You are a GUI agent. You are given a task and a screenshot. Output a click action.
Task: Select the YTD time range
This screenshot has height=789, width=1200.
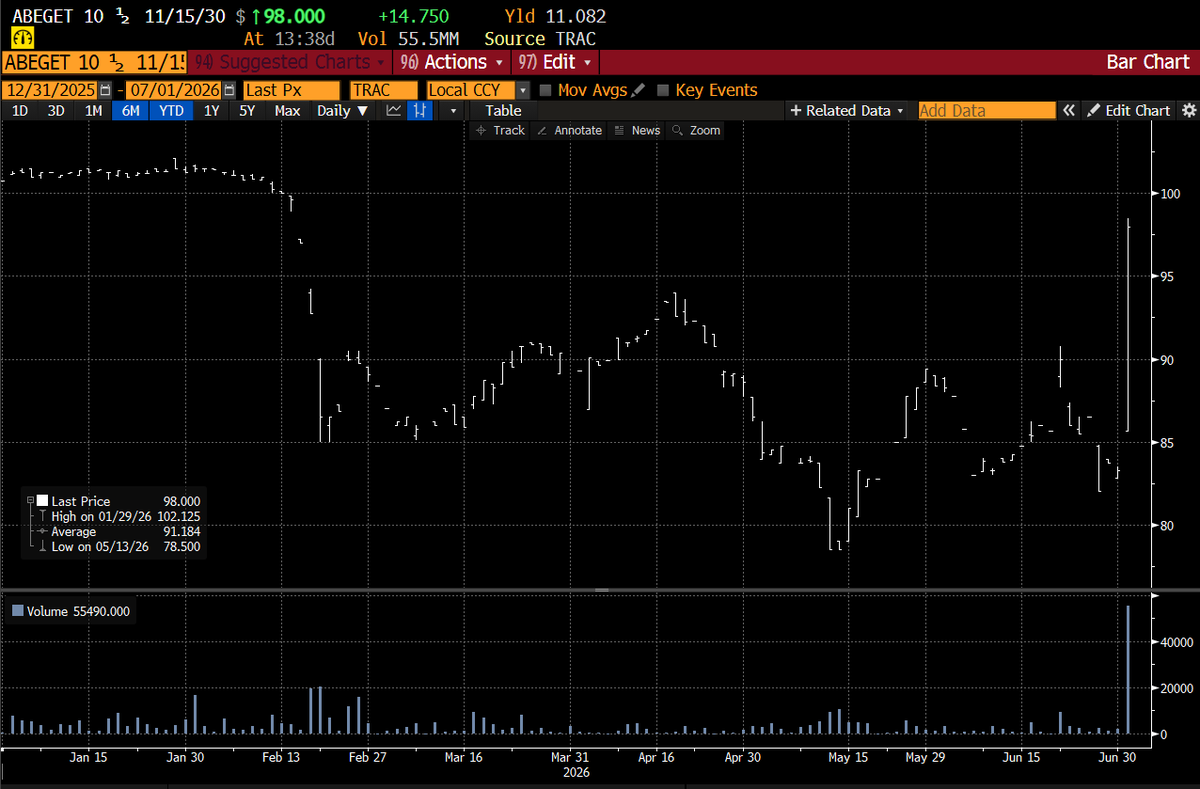(171, 111)
